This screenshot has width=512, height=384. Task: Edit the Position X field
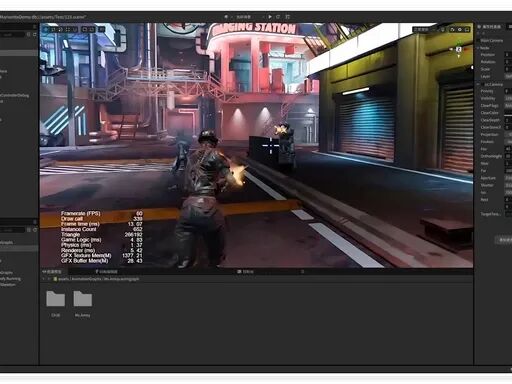(508, 55)
